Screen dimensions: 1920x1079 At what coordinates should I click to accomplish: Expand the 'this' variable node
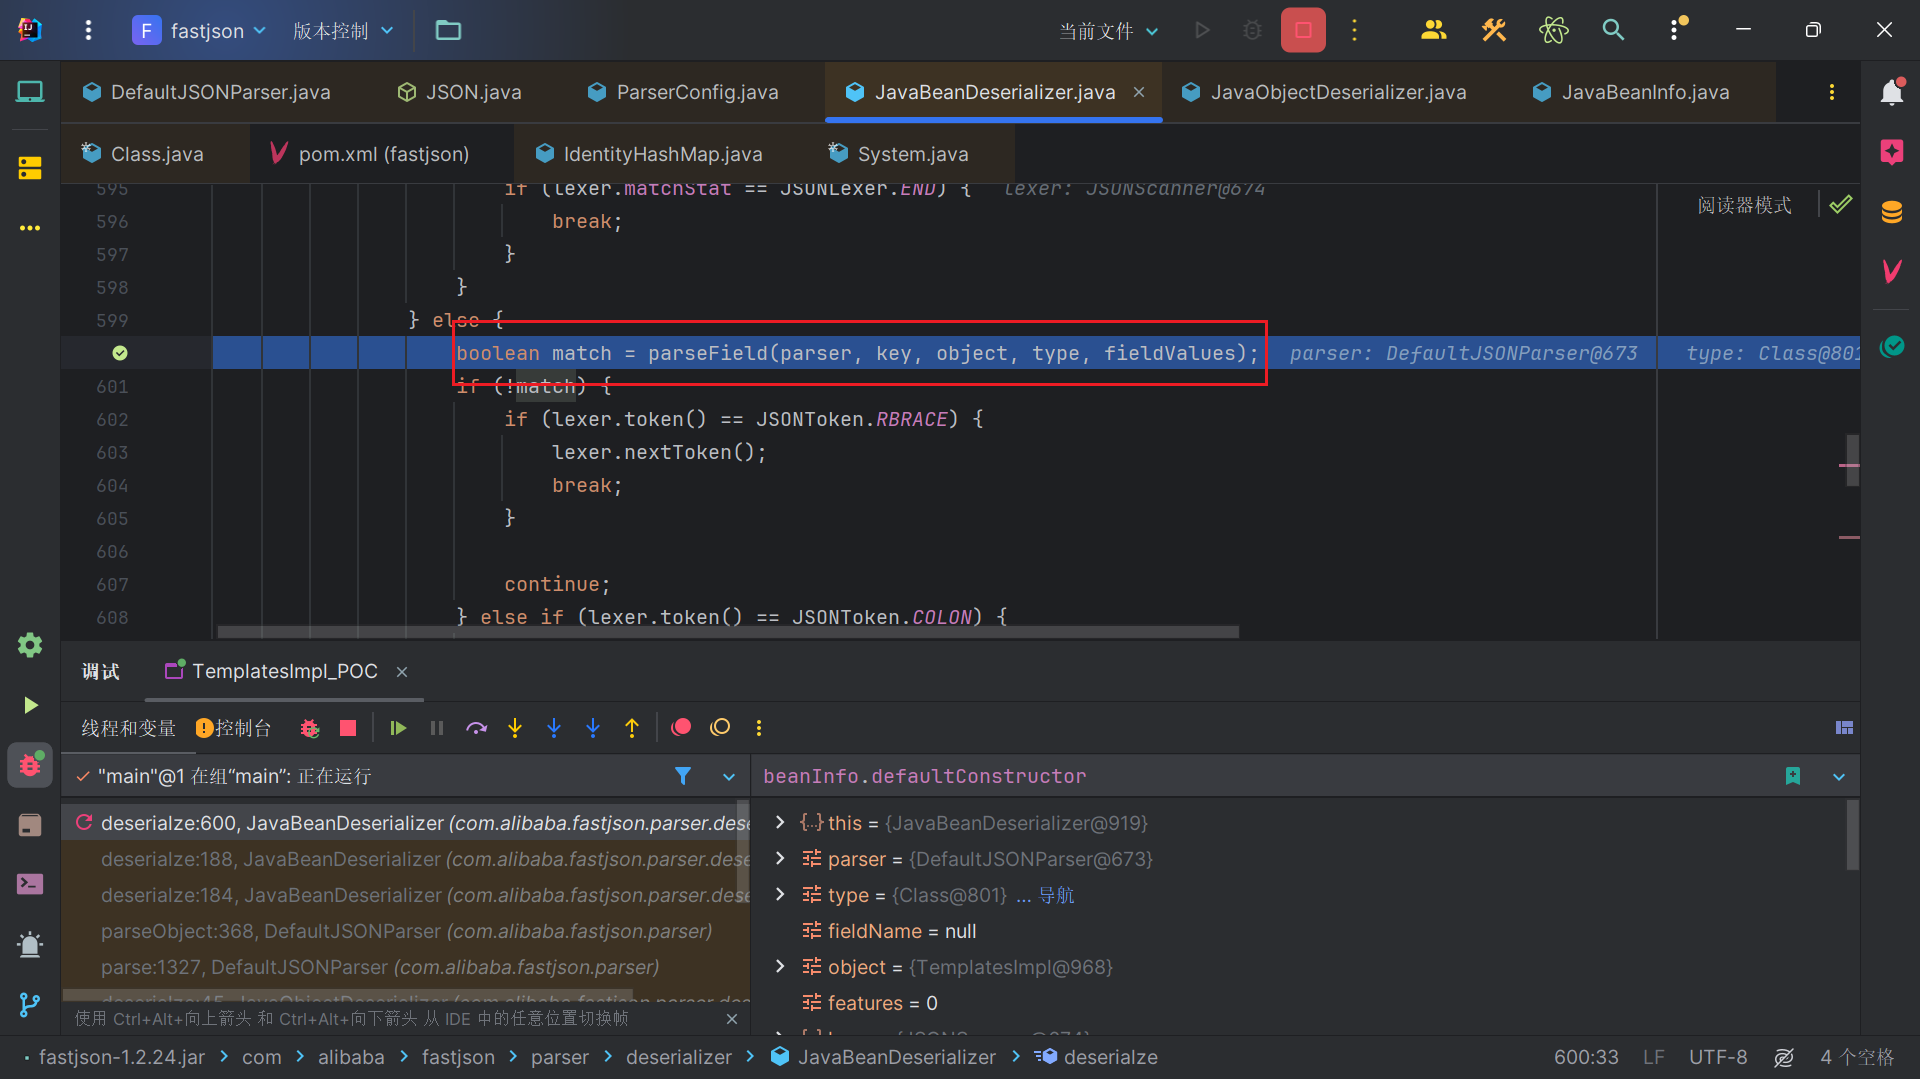tap(780, 822)
